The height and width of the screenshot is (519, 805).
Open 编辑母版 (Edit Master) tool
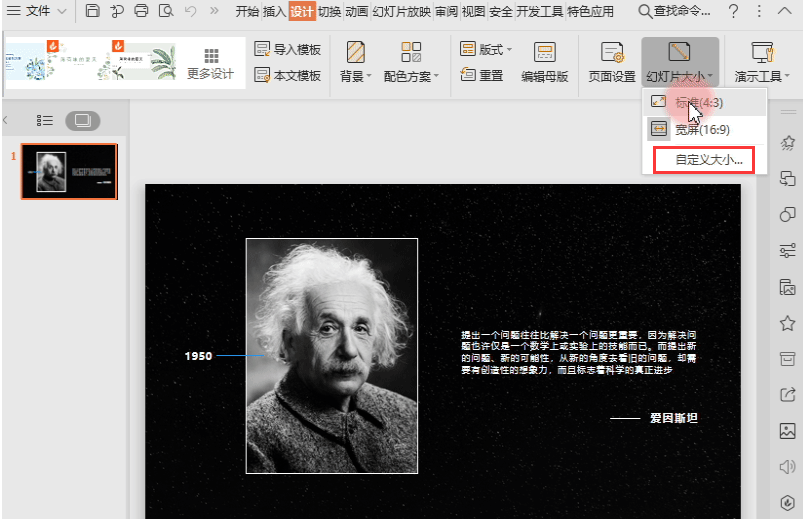click(x=544, y=62)
